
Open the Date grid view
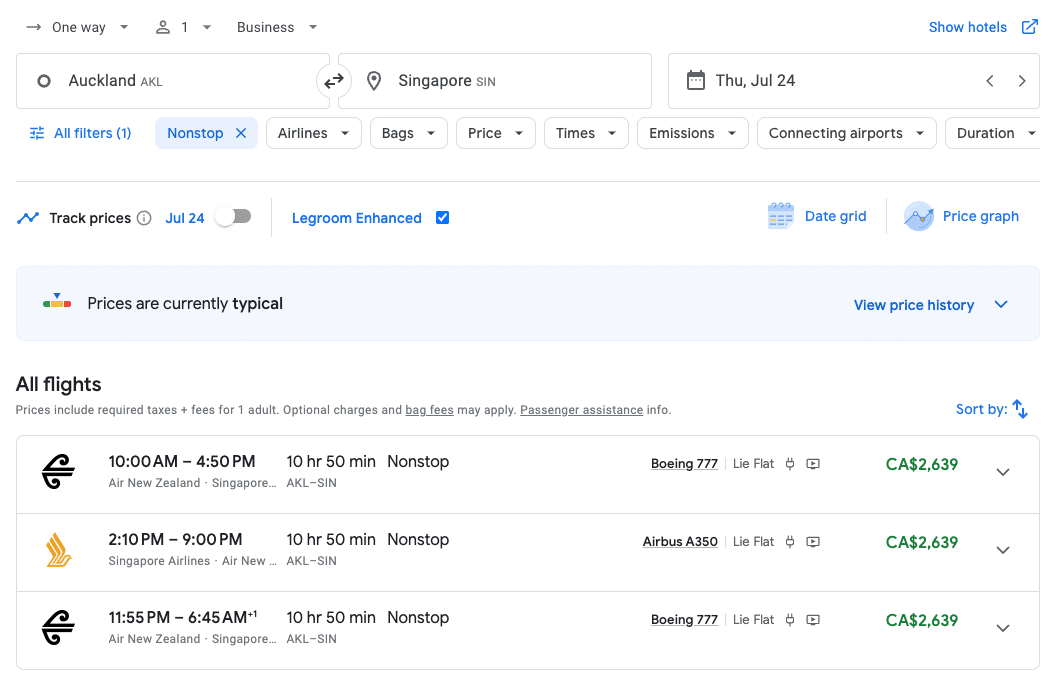(817, 216)
